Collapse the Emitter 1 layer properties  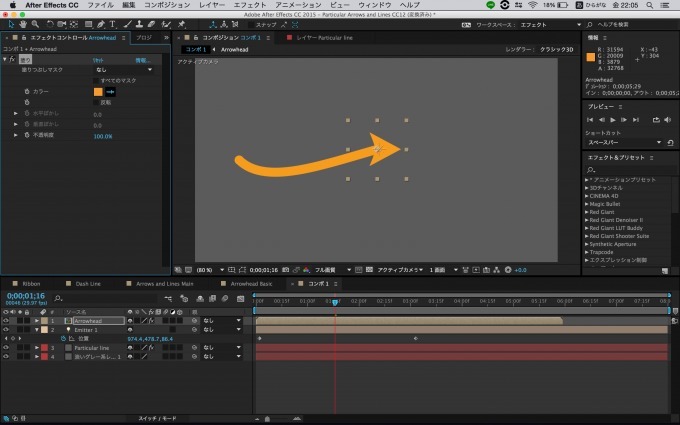click(x=37, y=329)
